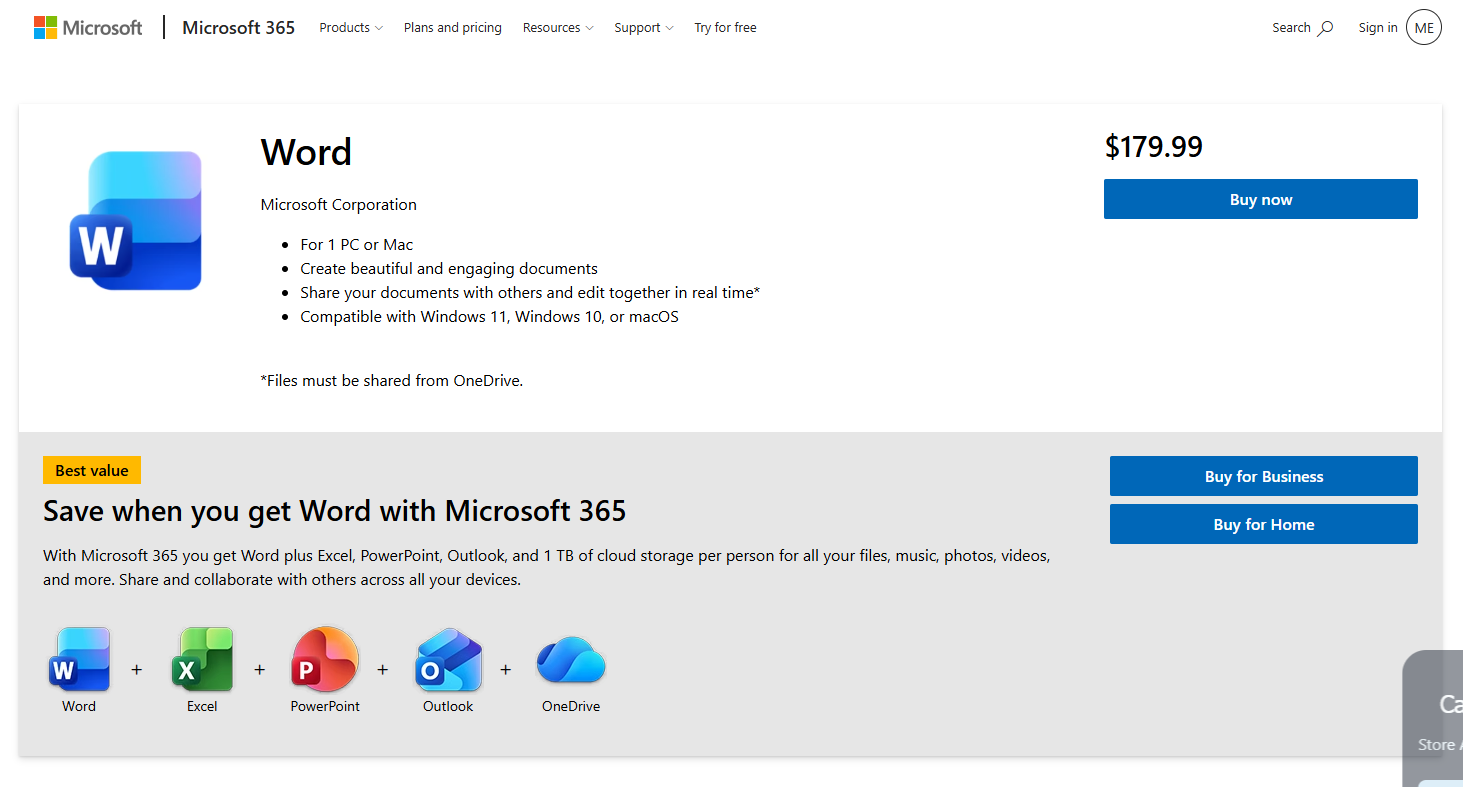Select the OneDrive cloud icon
The height and width of the screenshot is (787, 1463).
click(x=571, y=660)
